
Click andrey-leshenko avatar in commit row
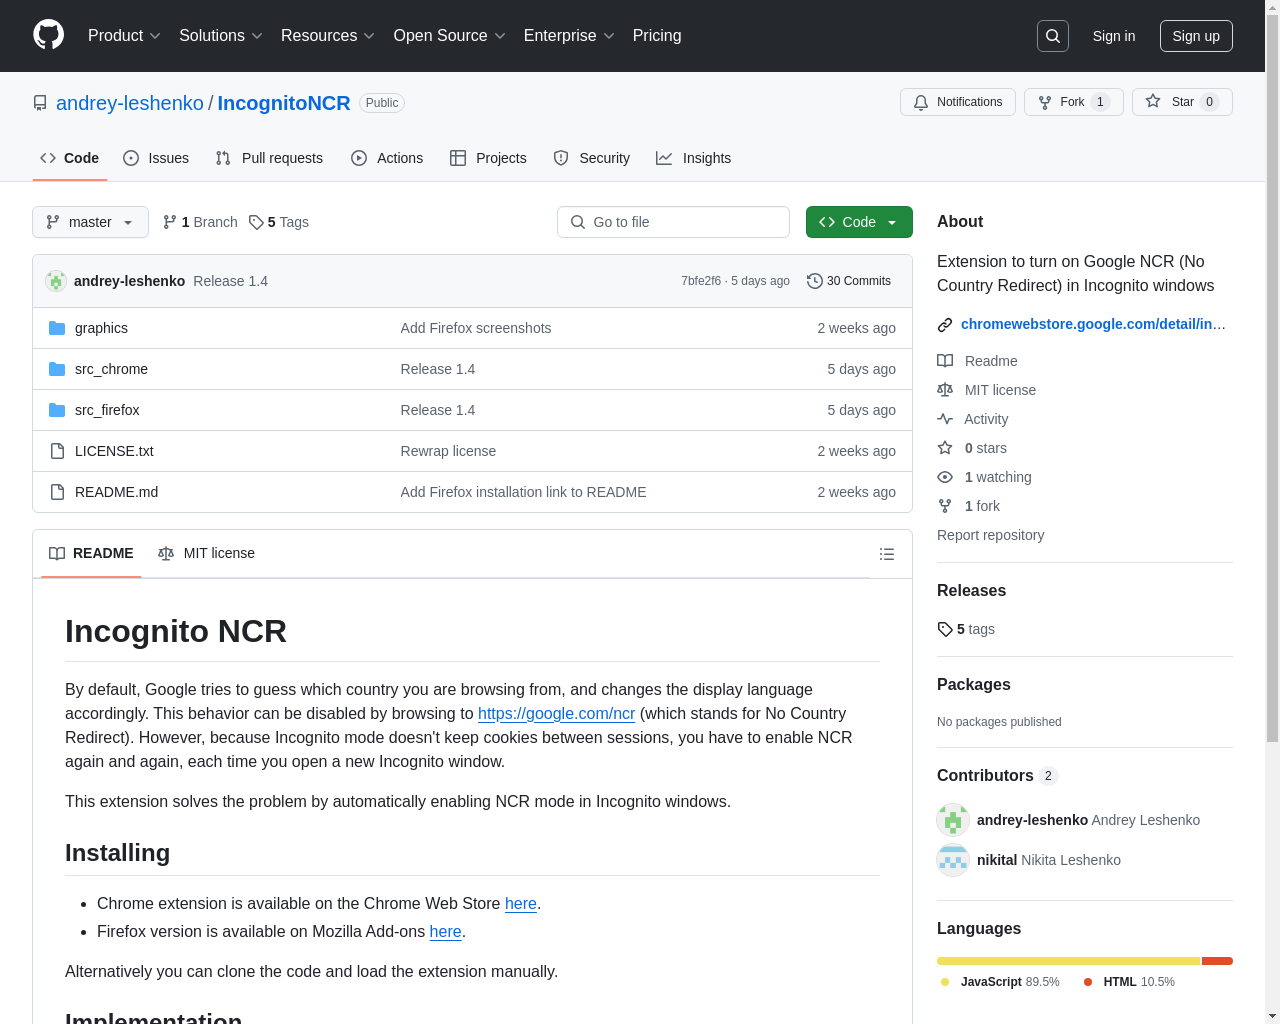click(56, 281)
